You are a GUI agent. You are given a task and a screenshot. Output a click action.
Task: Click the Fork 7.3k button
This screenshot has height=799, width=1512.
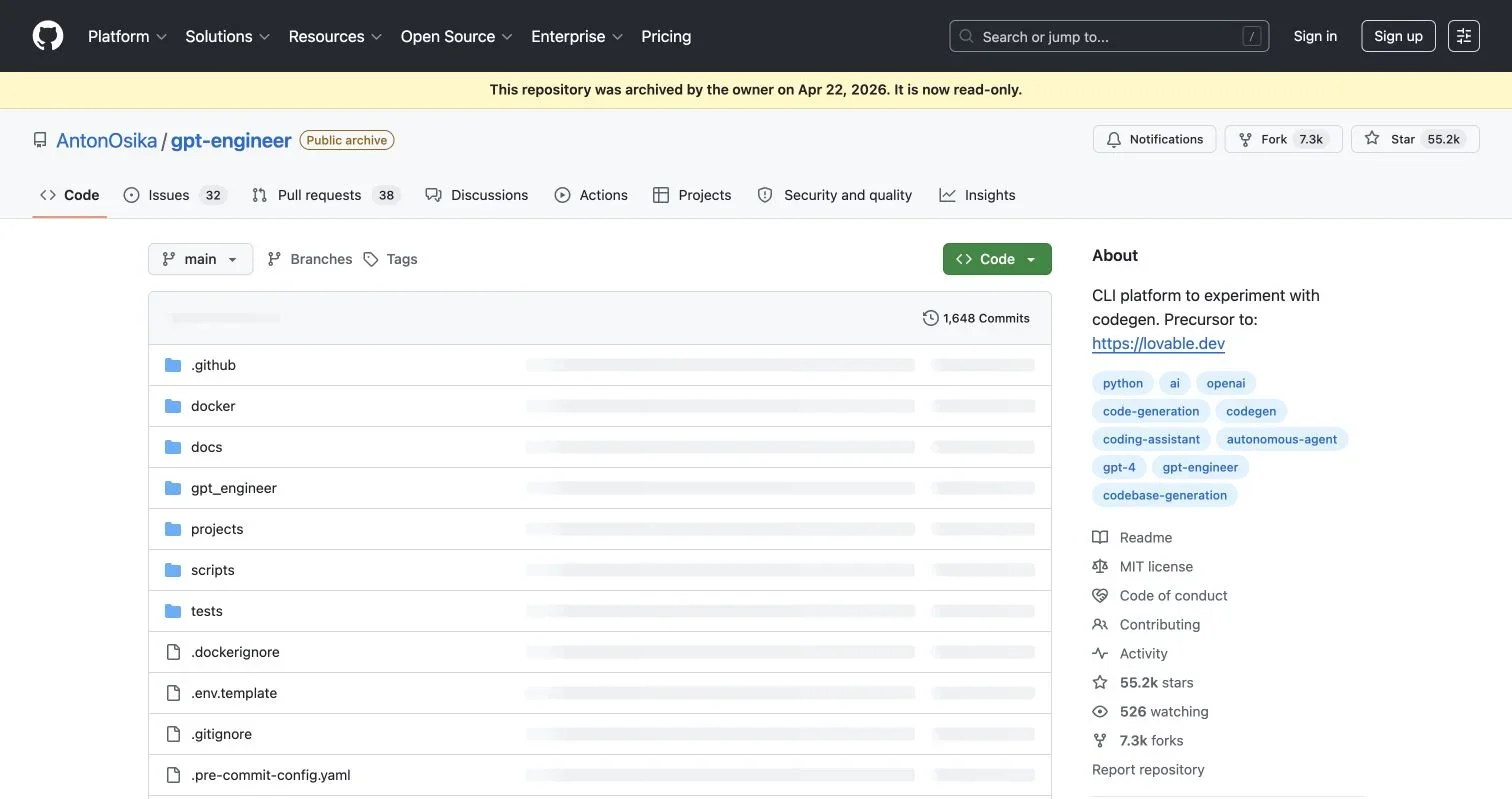tap(1283, 139)
